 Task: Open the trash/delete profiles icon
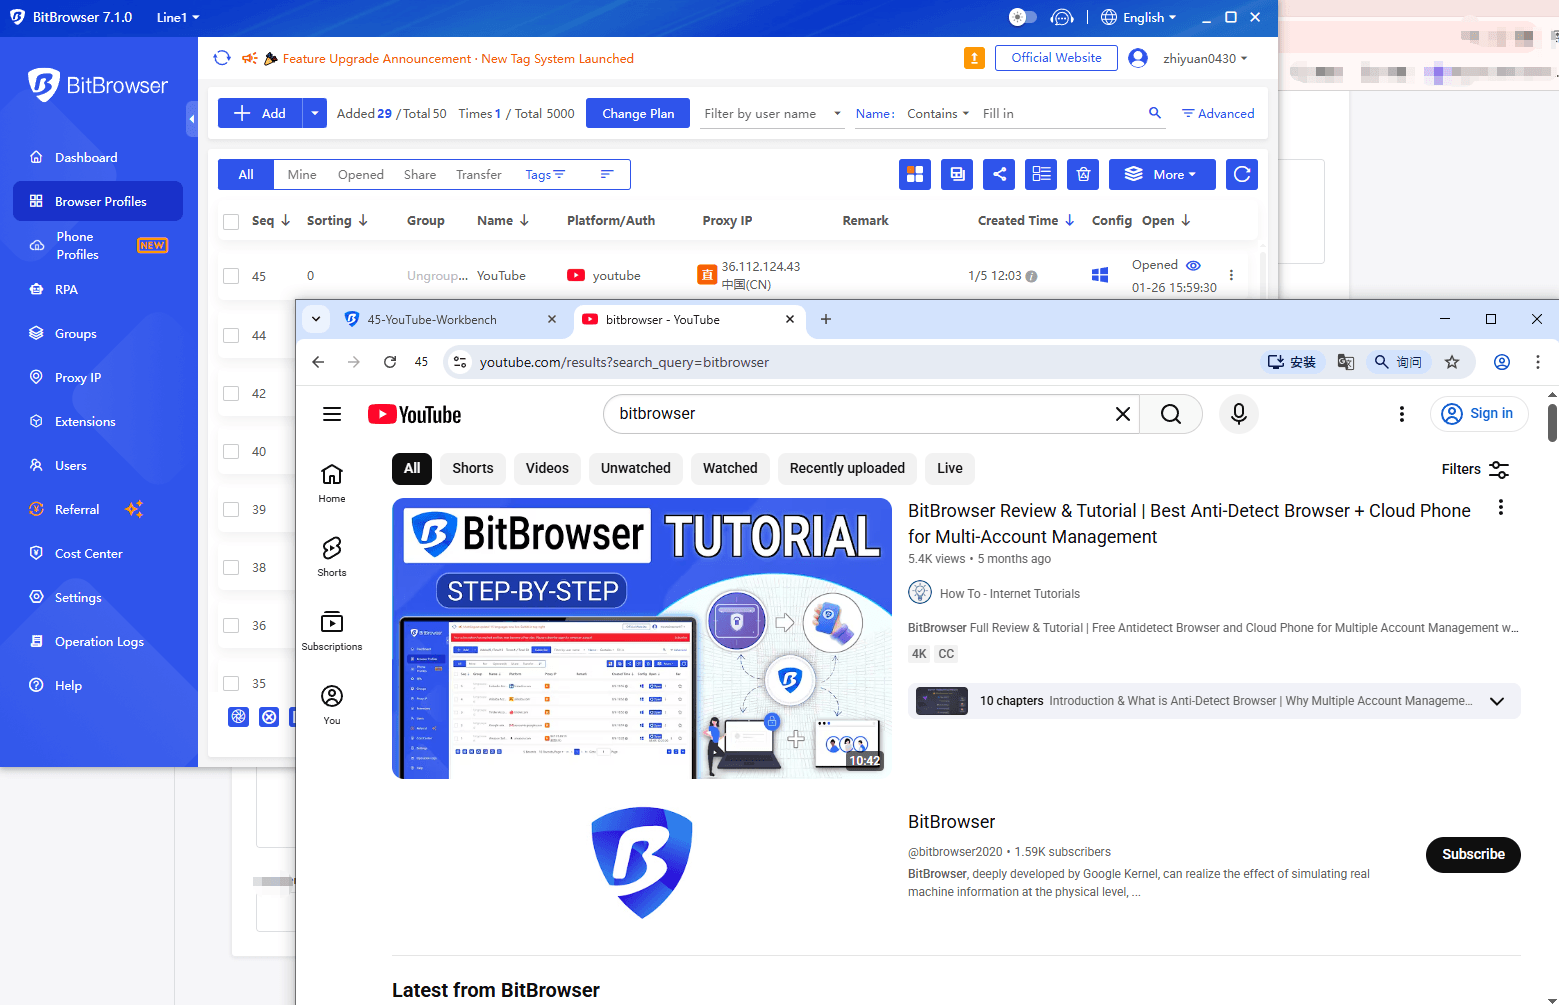pyautogui.click(x=1083, y=174)
